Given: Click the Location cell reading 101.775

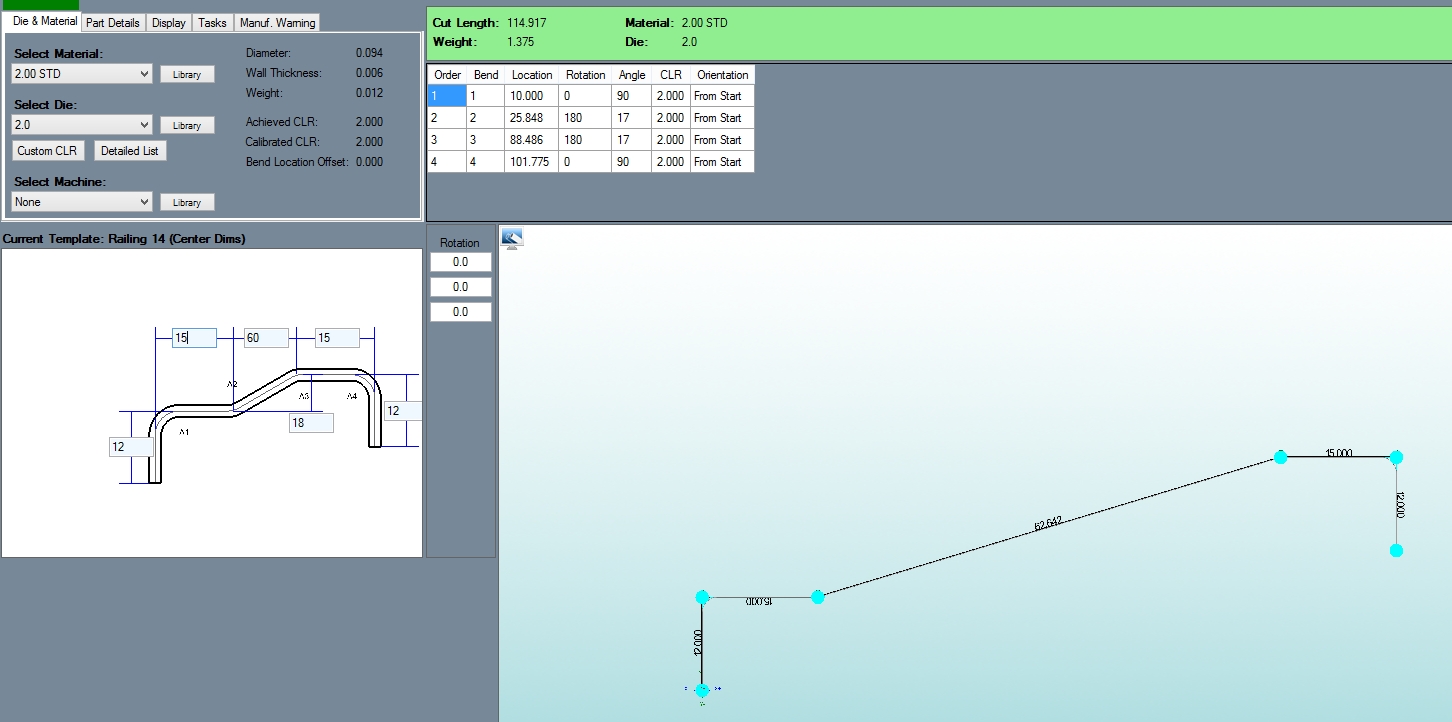Looking at the screenshot, I should (532, 162).
